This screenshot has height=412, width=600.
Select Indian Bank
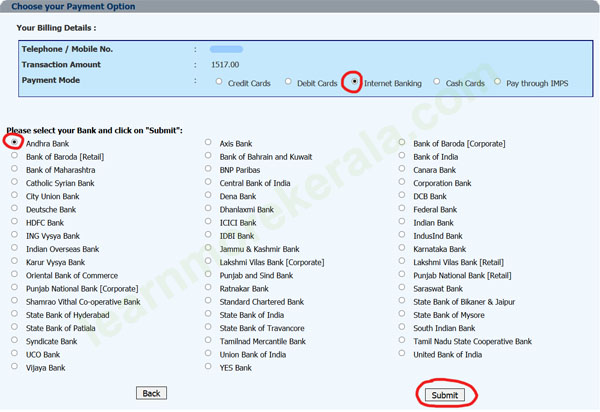(402, 221)
